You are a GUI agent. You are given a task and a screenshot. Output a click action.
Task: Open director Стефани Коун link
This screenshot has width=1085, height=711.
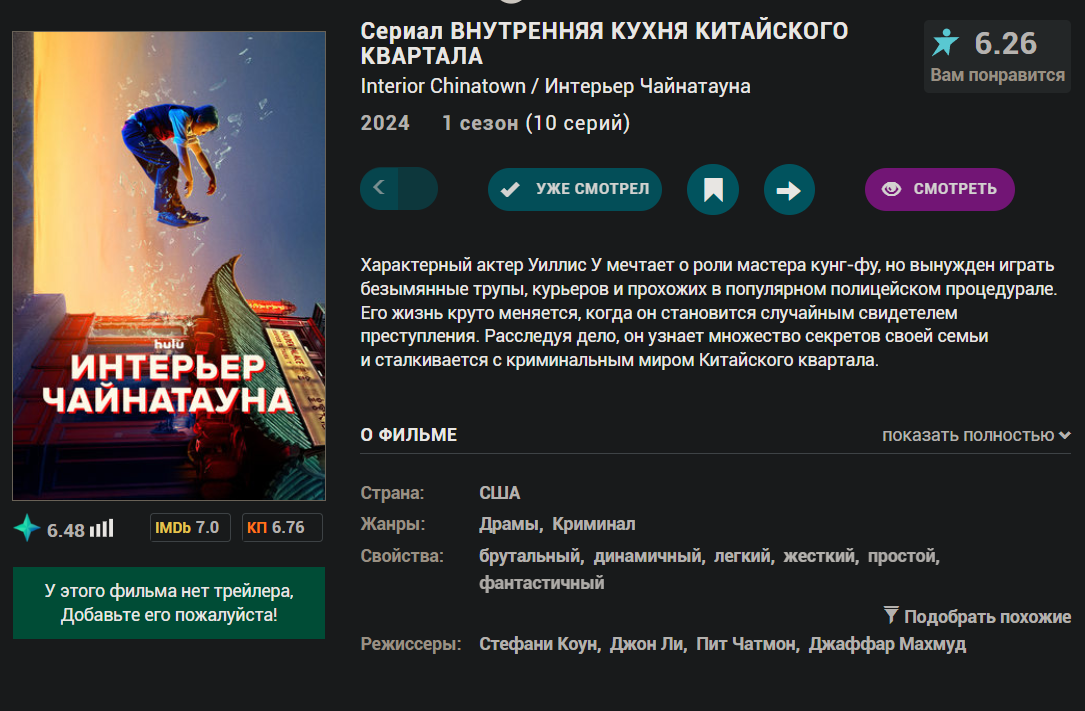coord(538,644)
